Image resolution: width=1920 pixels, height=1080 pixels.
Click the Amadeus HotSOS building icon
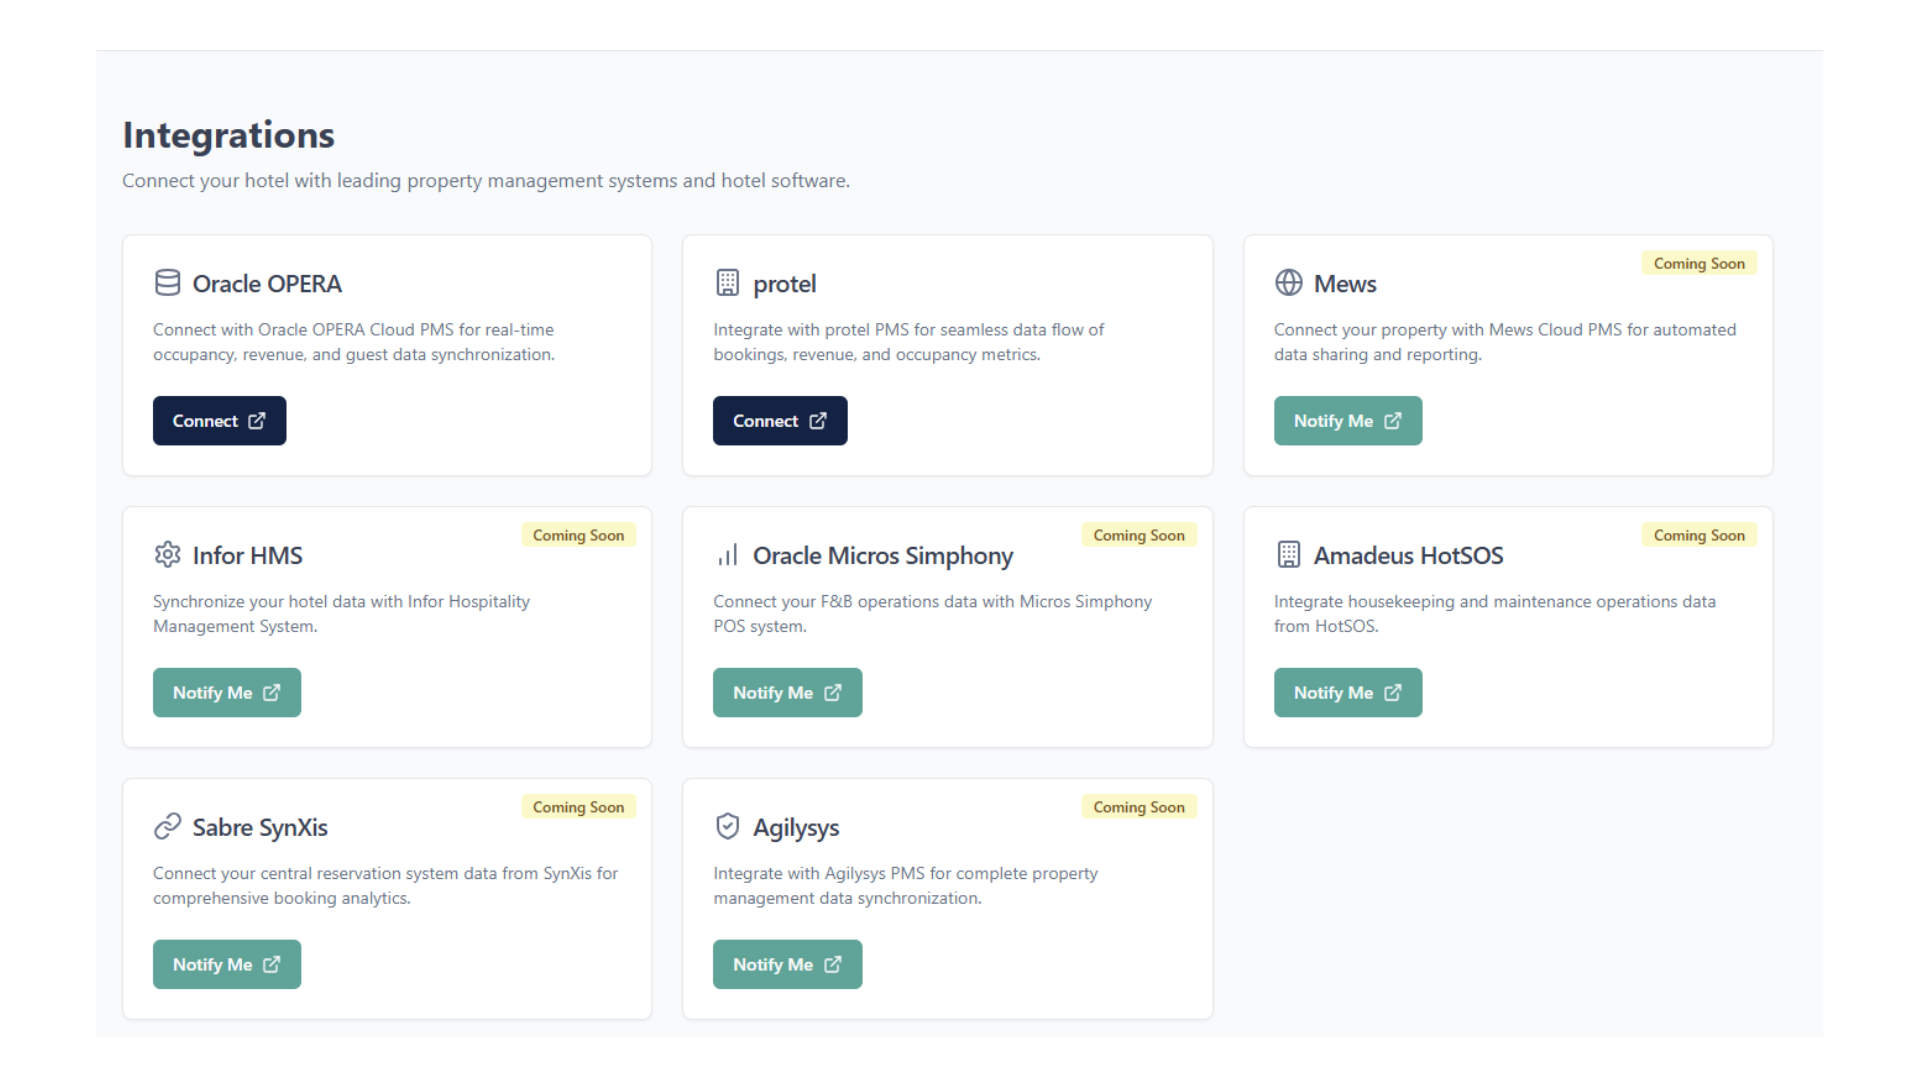[1289, 554]
